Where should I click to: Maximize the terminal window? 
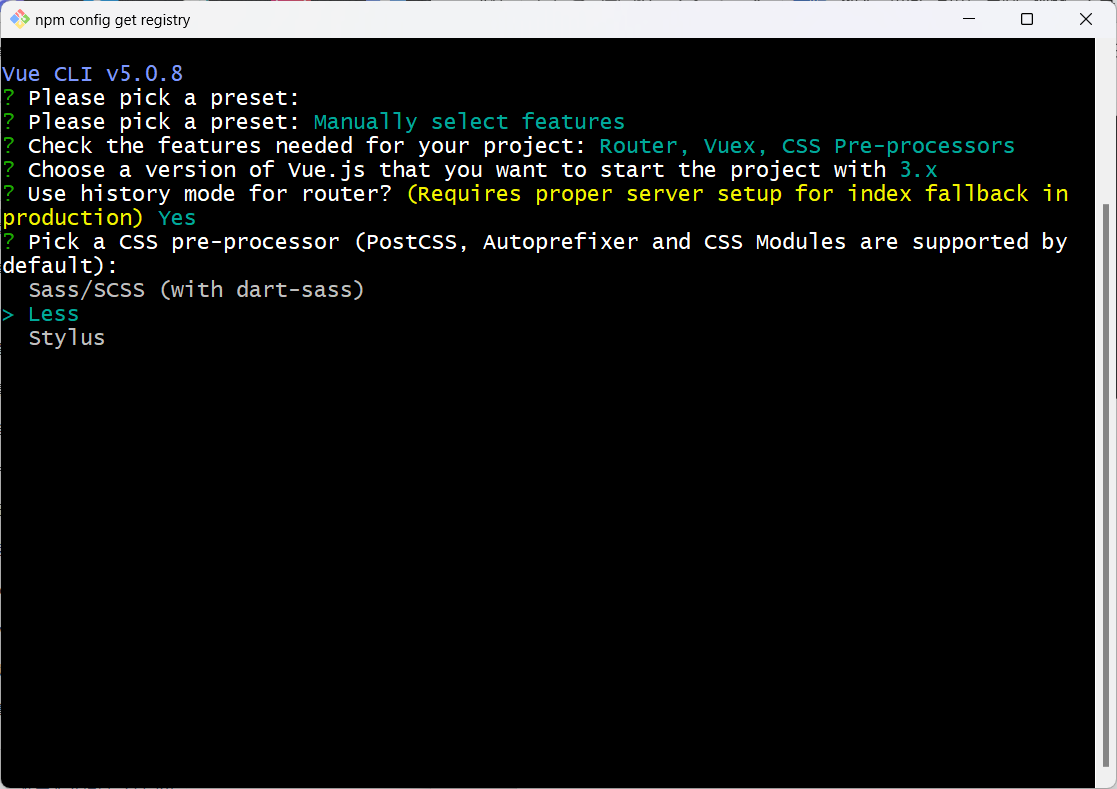[x=1027, y=19]
